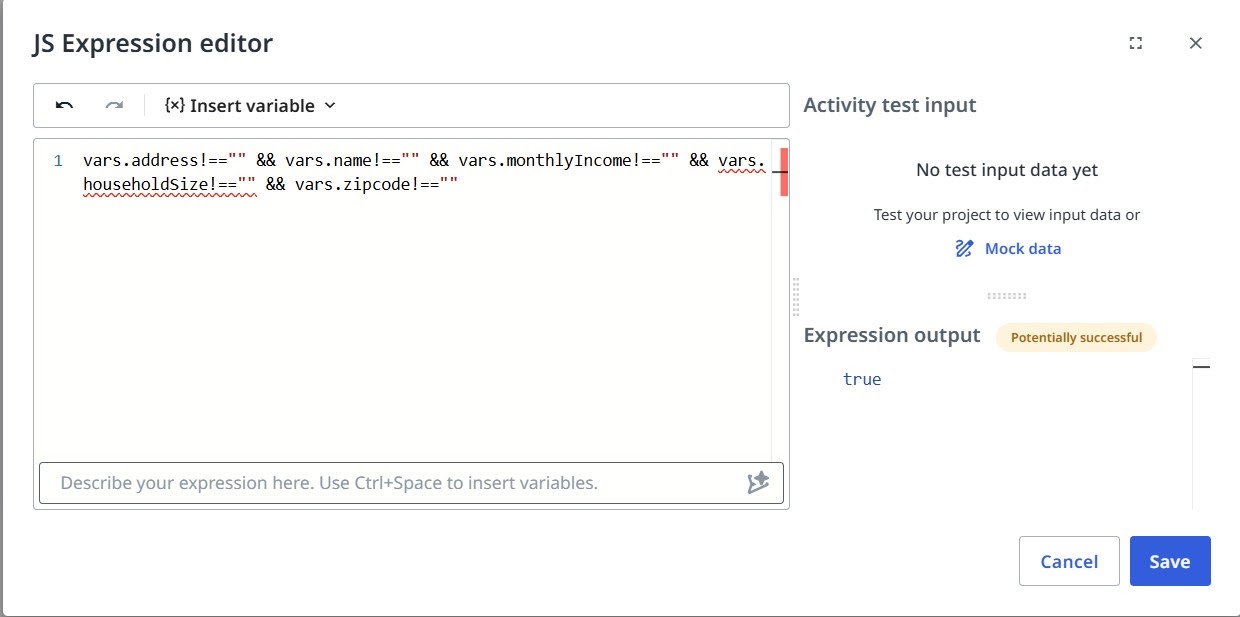Click the 'Expression output' heading

tap(892, 335)
